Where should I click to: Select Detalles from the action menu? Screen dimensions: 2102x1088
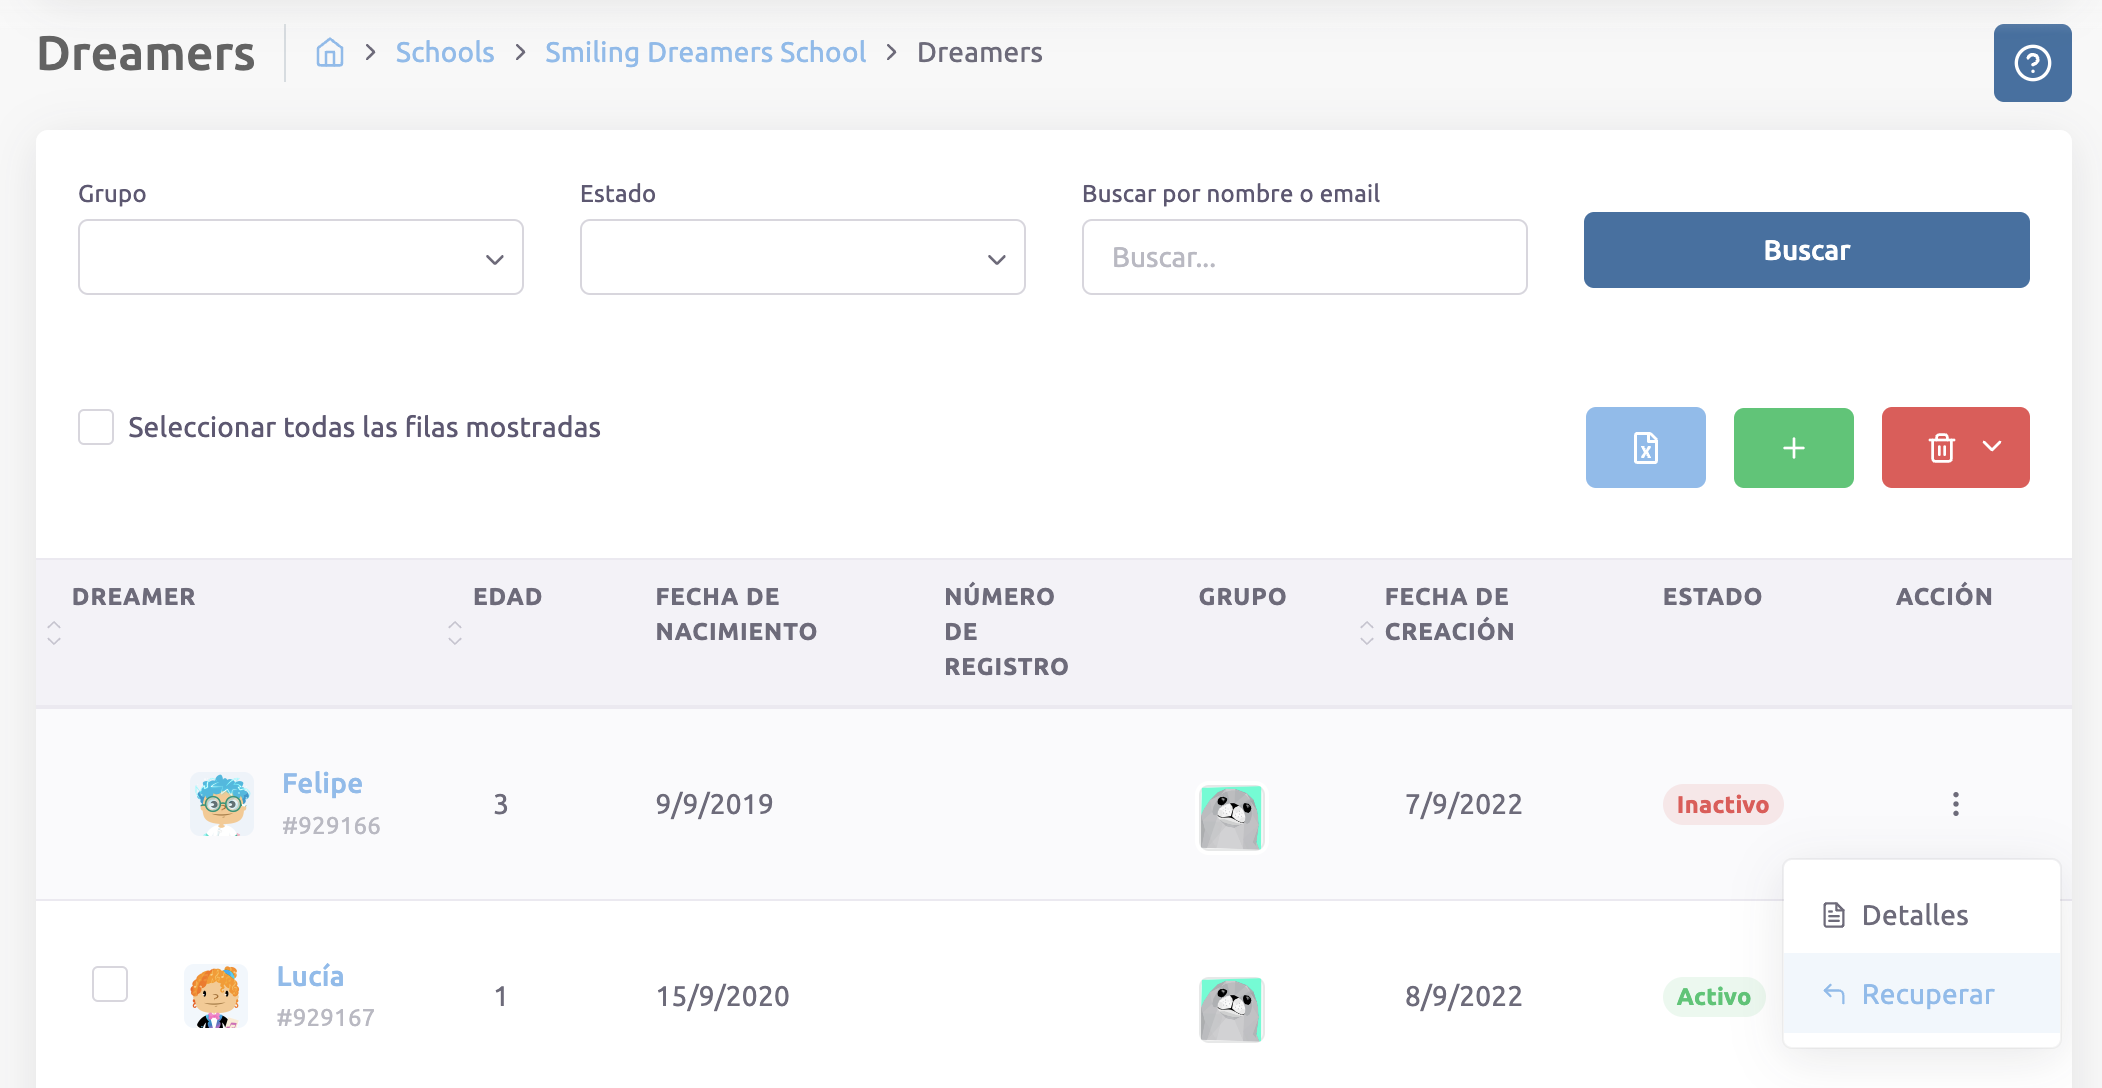click(1914, 915)
